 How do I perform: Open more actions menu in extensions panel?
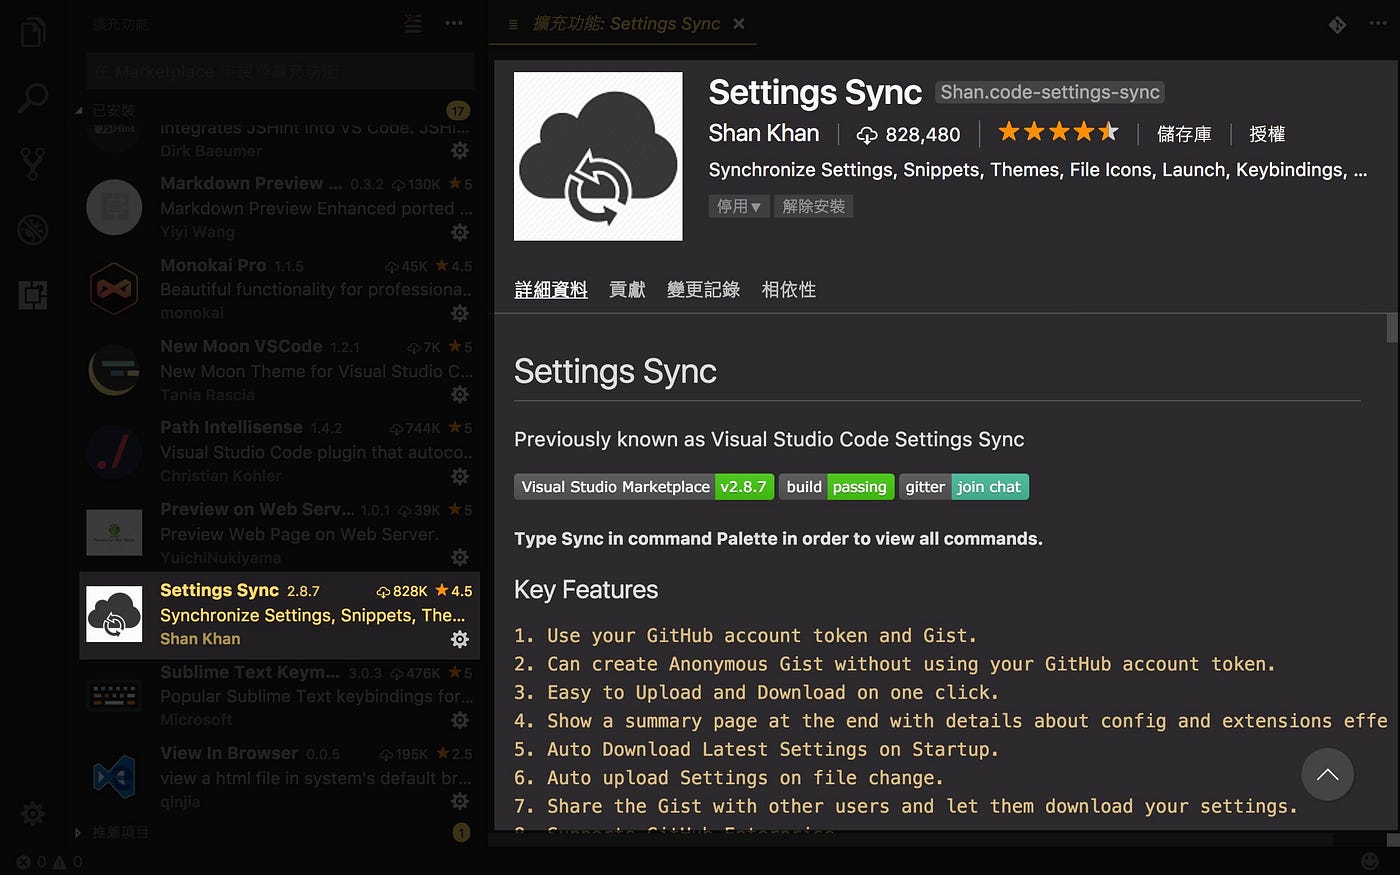(x=453, y=23)
